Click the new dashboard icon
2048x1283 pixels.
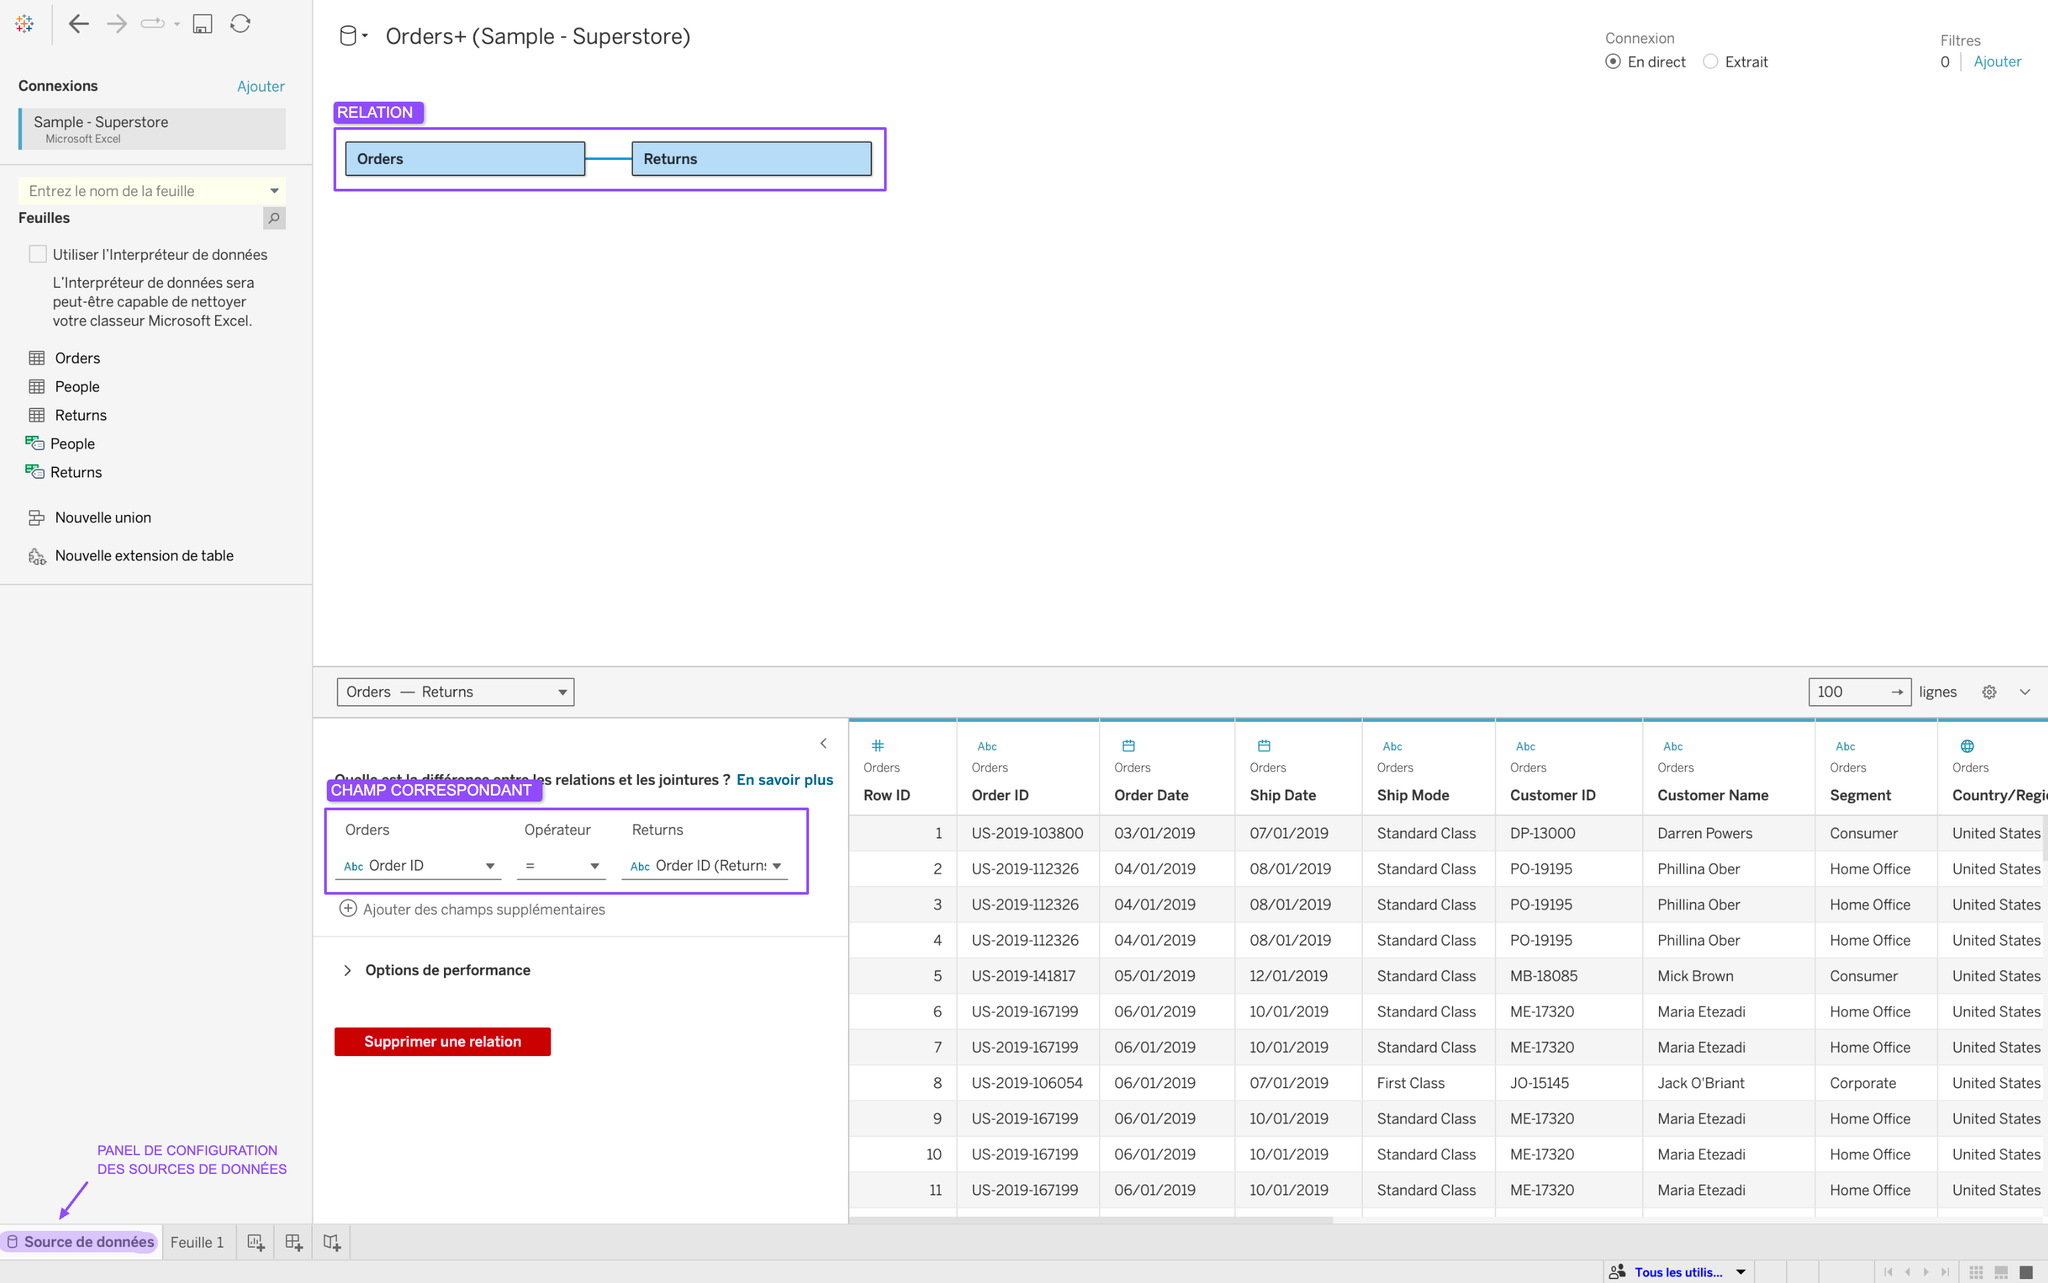pyautogui.click(x=294, y=1242)
